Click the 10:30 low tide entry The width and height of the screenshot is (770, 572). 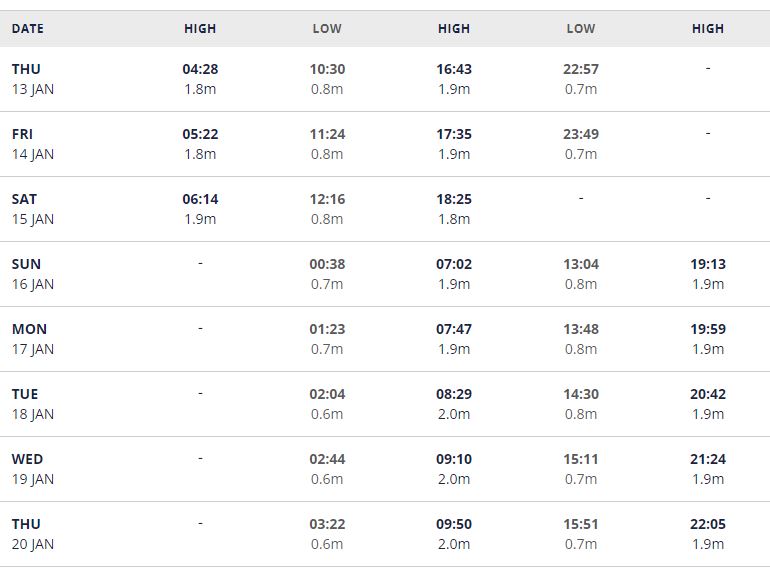pyautogui.click(x=327, y=69)
